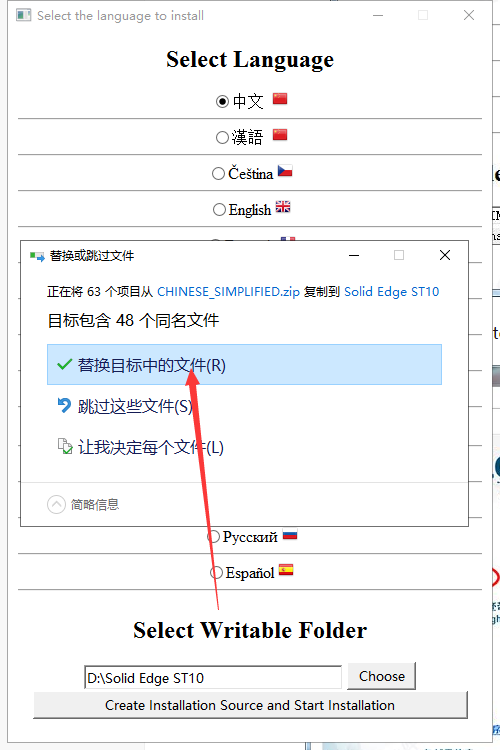Screen dimensions: 500x750
Task: Click the blue skip arrow icon
Action: [64, 405]
